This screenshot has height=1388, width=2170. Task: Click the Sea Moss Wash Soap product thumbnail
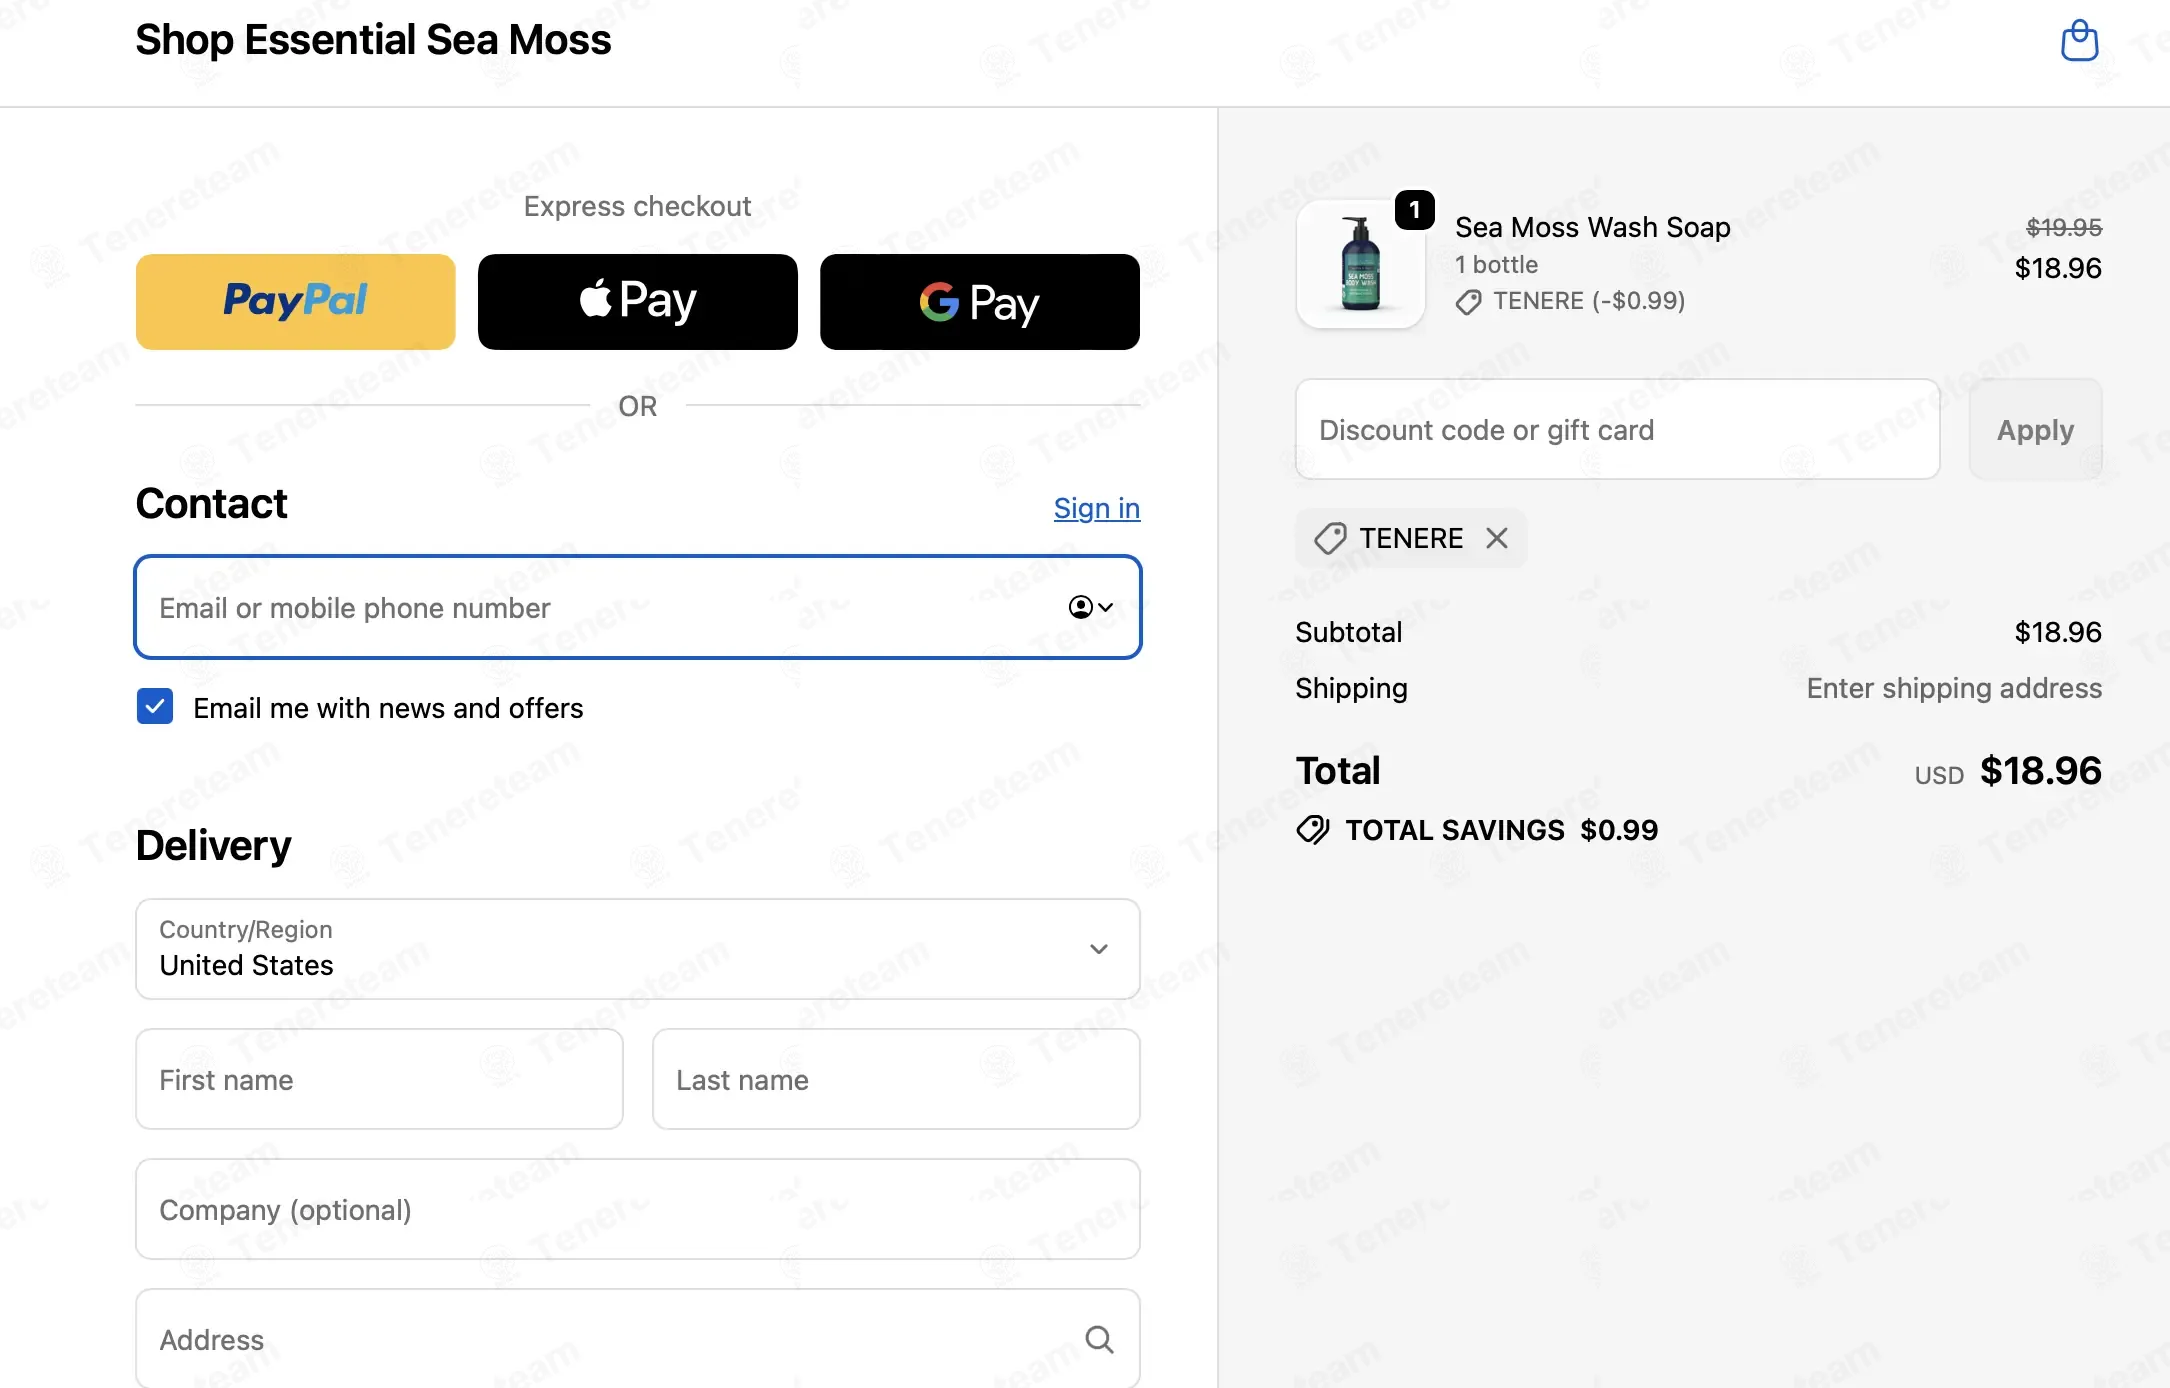1361,264
